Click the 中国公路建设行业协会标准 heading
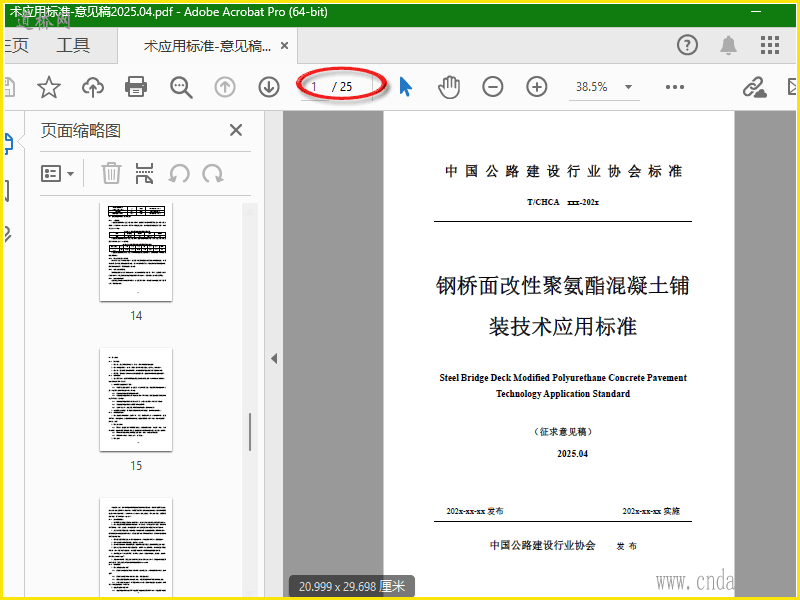 (563, 171)
